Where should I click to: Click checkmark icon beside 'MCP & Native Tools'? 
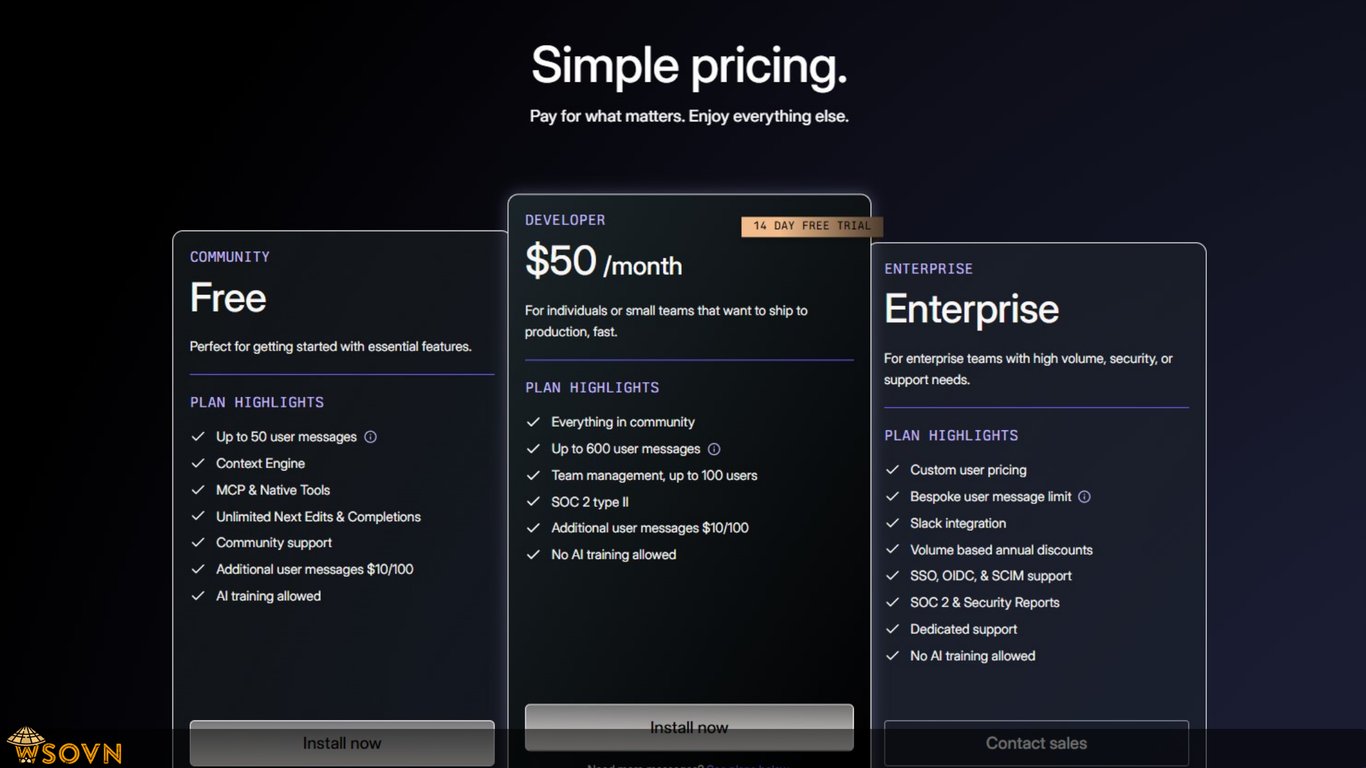click(198, 490)
